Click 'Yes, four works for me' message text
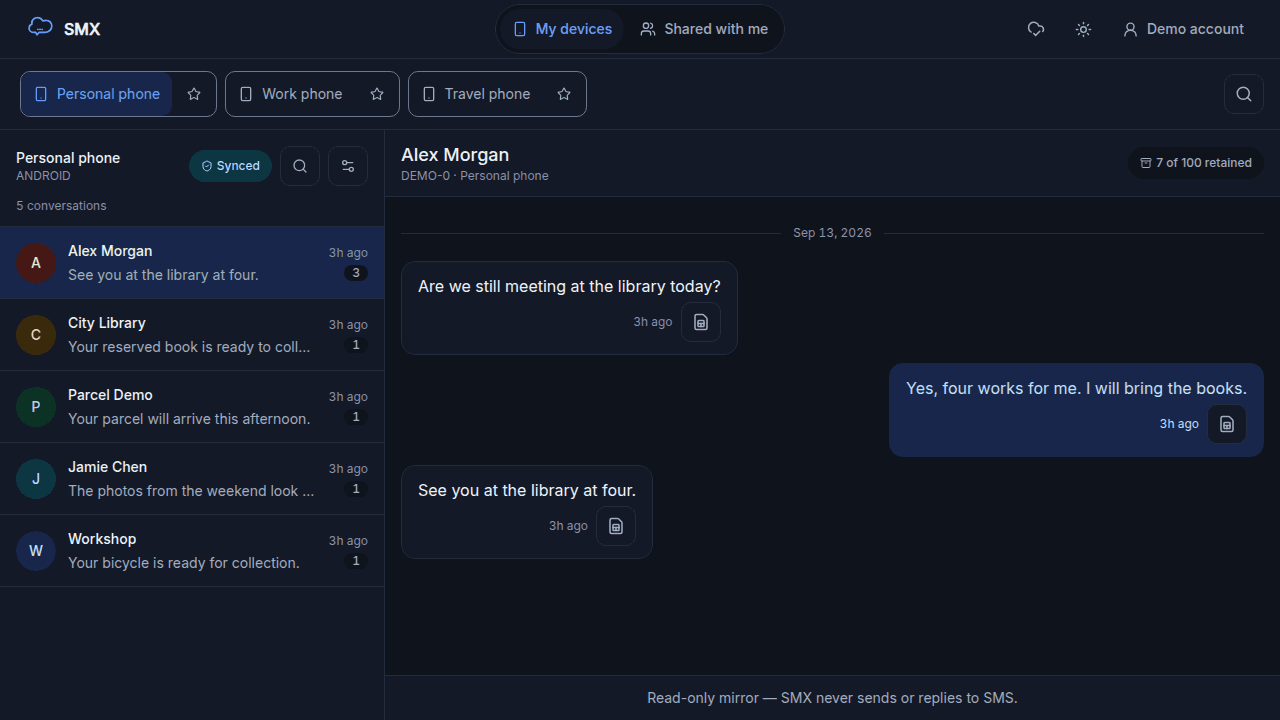This screenshot has height=720, width=1280. [1076, 388]
